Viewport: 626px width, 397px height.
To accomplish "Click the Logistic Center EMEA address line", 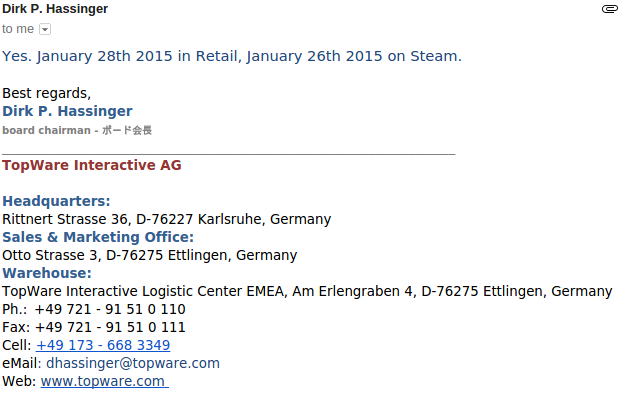I will click(x=307, y=291).
